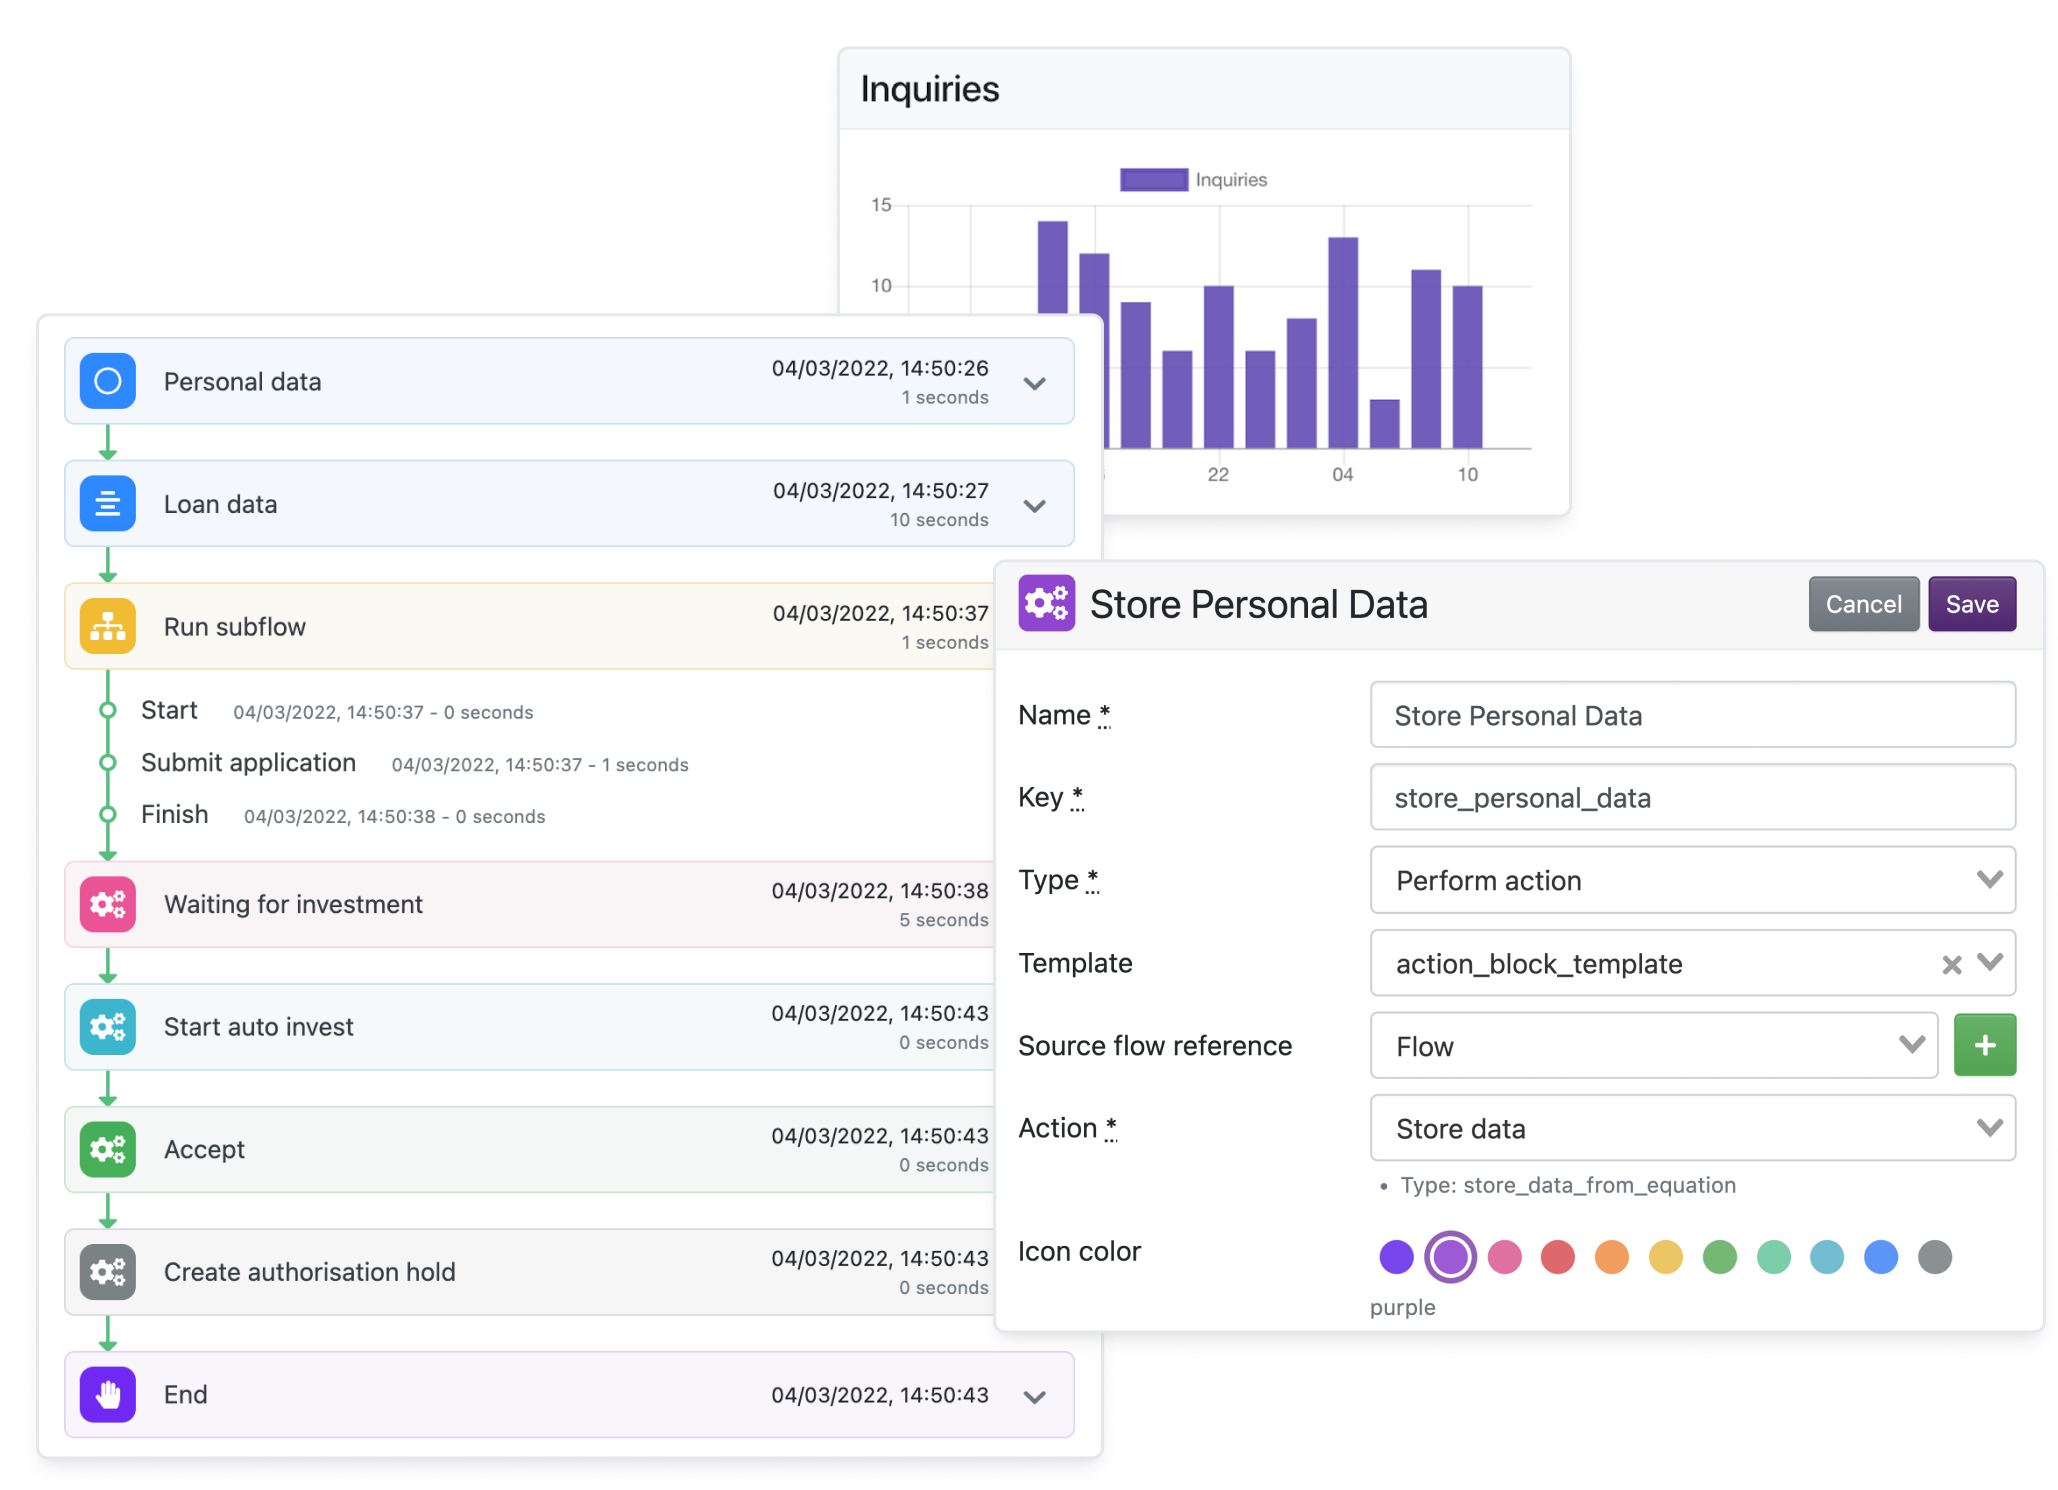Click the Save button
The width and height of the screenshot is (2058, 1490).
[1971, 603]
